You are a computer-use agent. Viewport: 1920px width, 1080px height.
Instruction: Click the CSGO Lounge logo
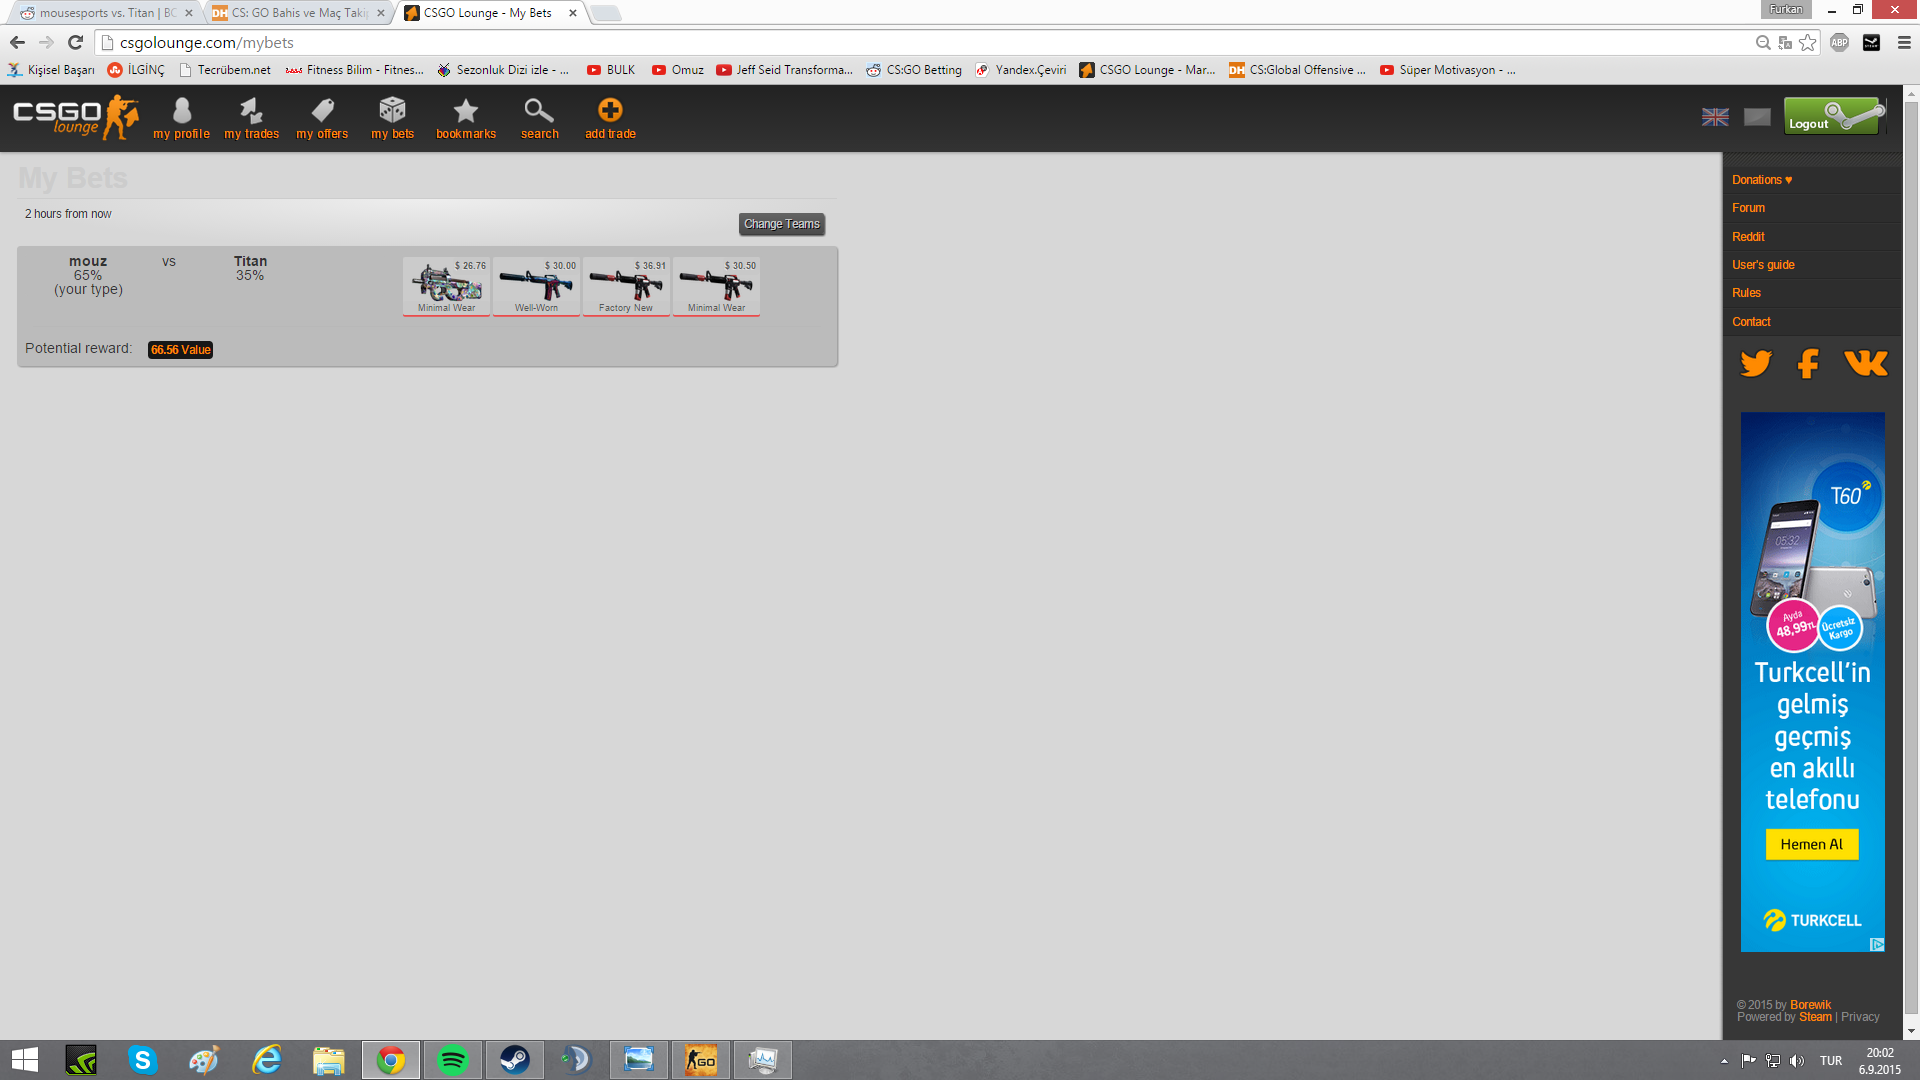[x=76, y=118]
